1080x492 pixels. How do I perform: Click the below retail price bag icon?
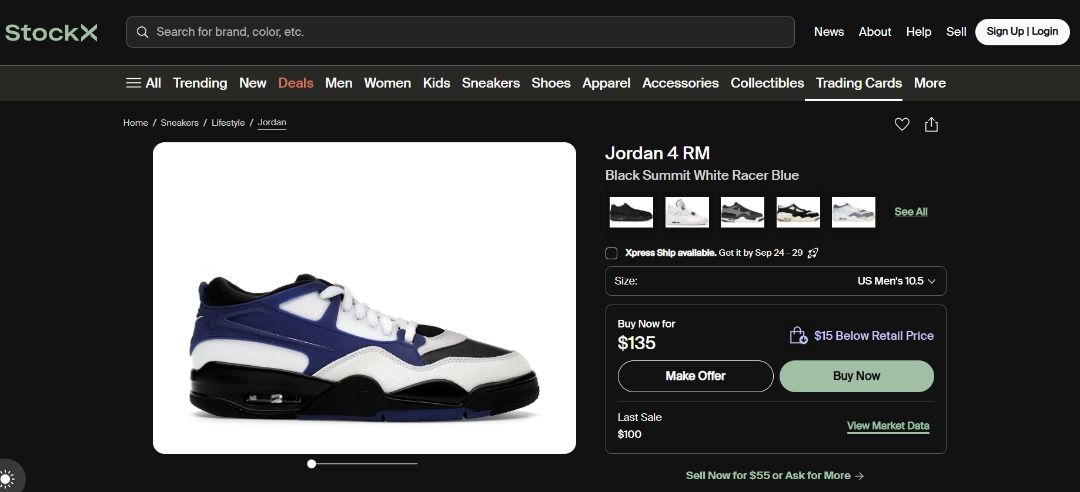[x=798, y=336]
